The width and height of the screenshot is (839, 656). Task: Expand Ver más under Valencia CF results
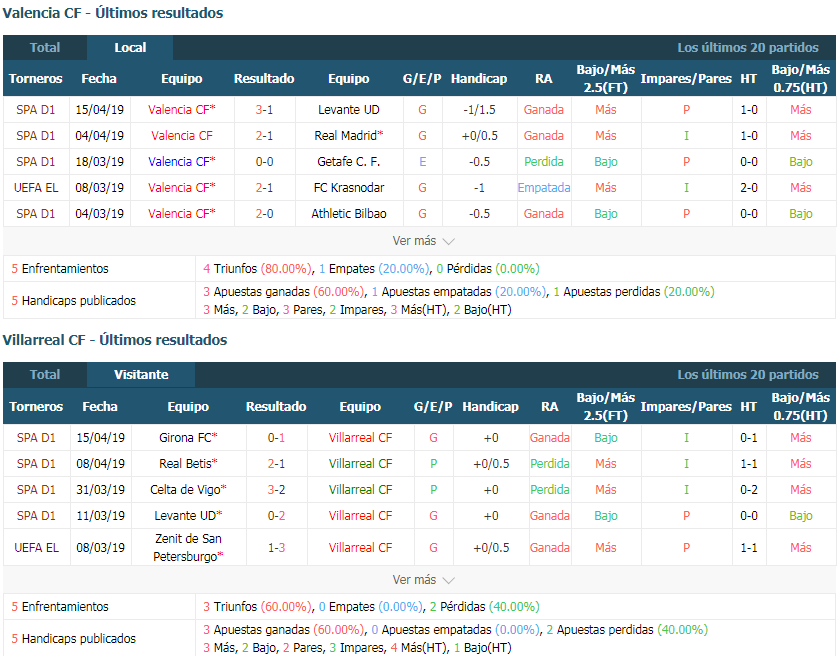coord(423,241)
